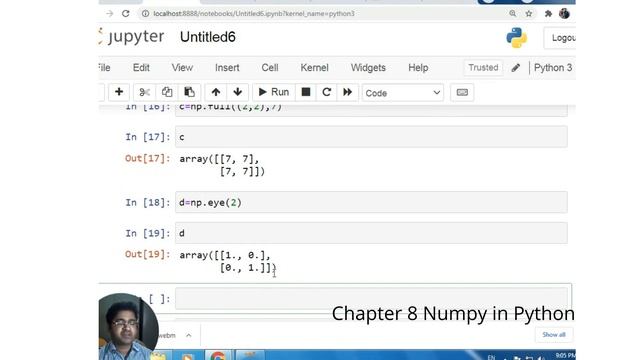This screenshot has height=360, width=640.
Task: Insert a cell below with the plus icon
Action: [119, 92]
